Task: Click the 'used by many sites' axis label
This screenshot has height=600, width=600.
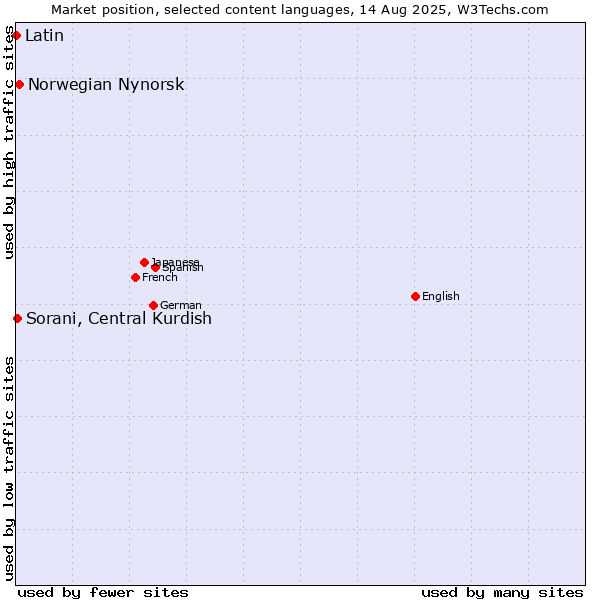Action: point(502,593)
